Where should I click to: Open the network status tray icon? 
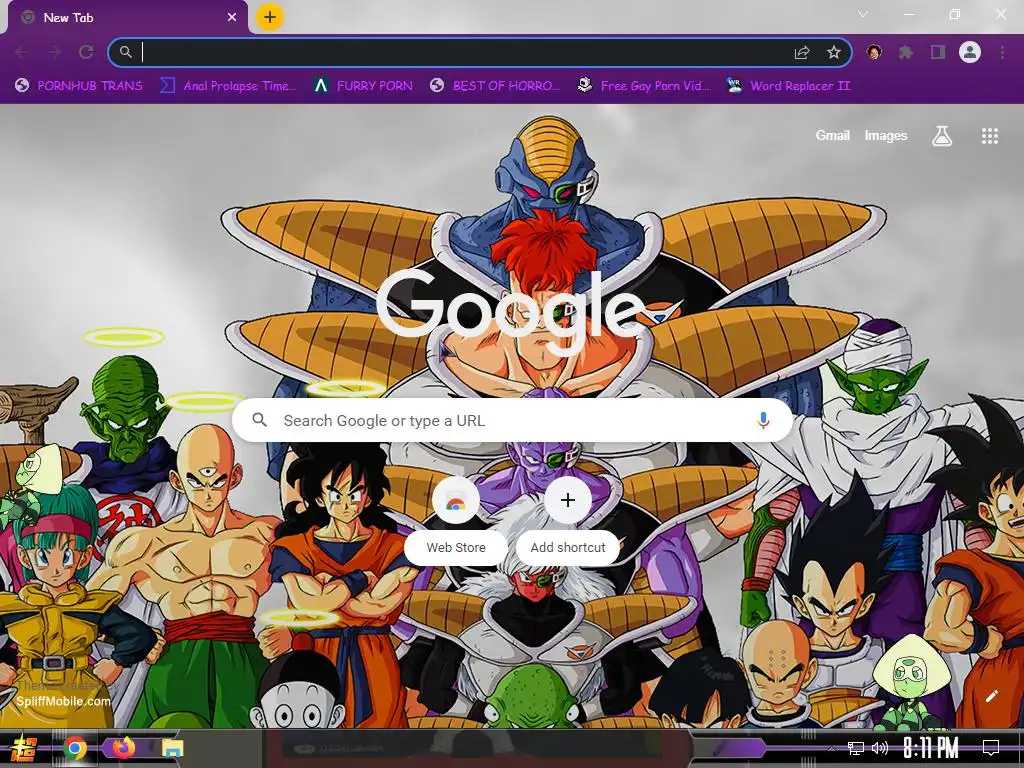point(856,748)
